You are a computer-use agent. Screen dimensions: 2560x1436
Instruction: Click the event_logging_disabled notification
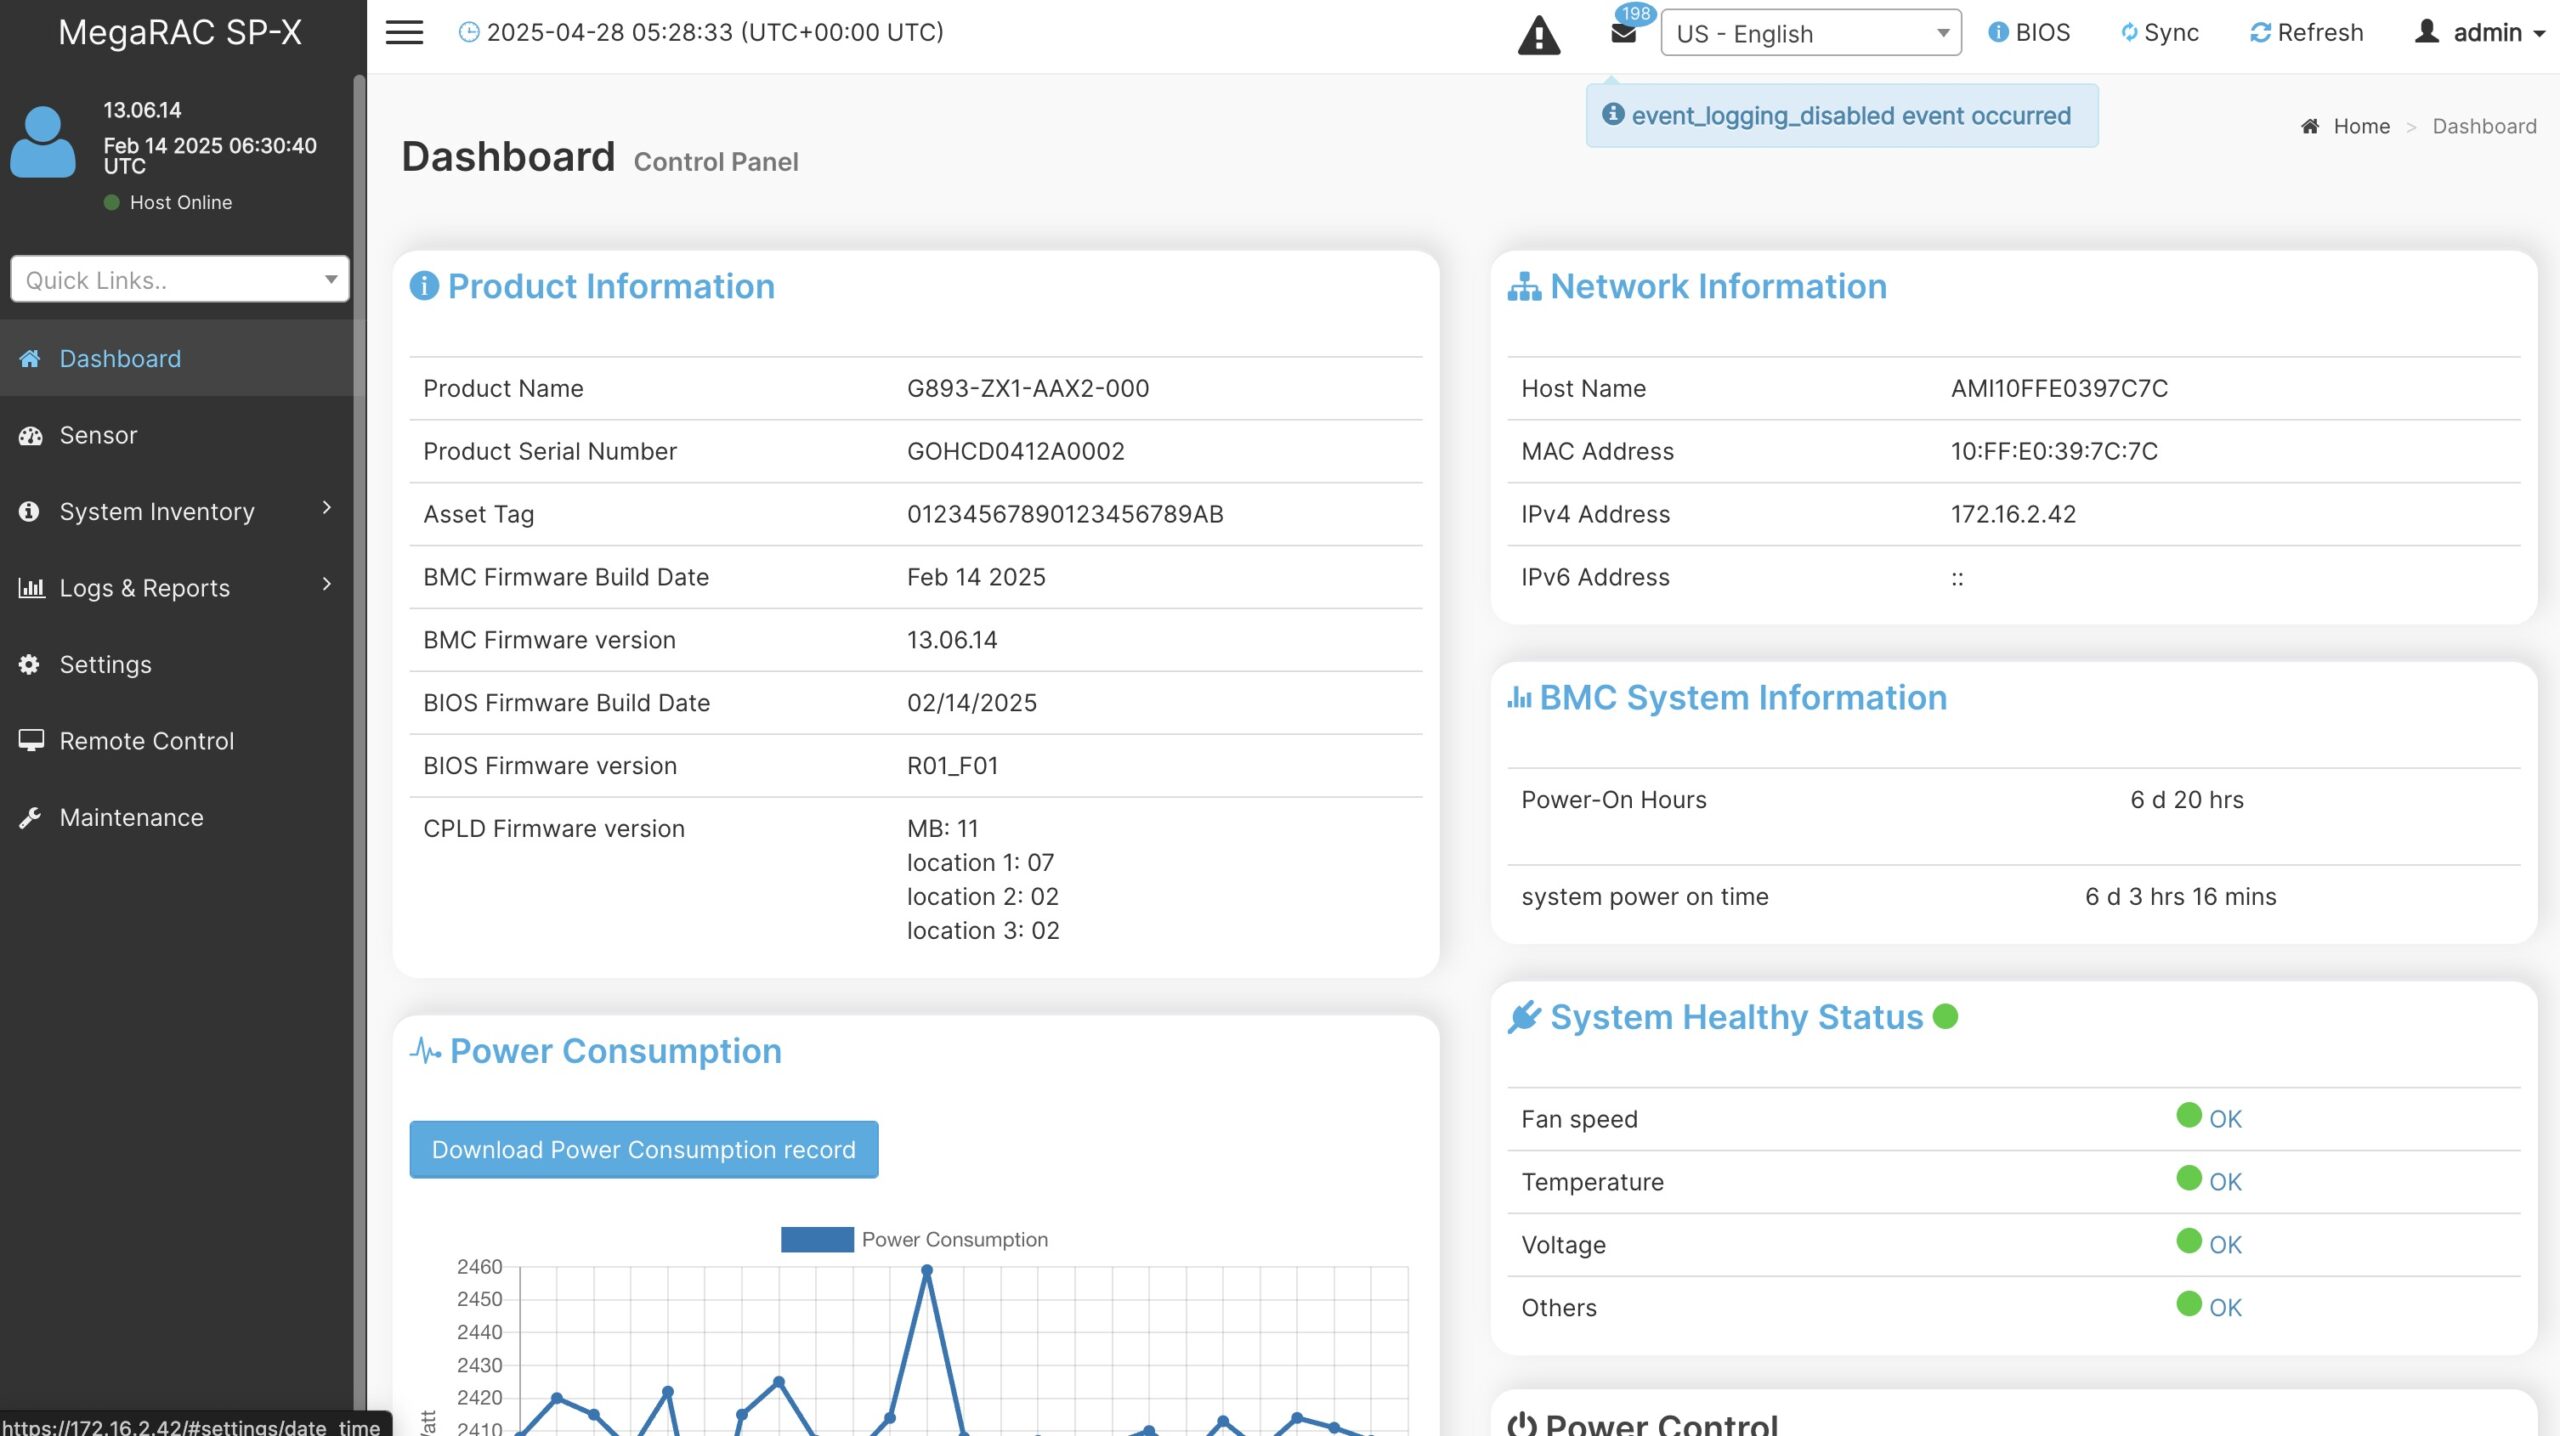1841,116
